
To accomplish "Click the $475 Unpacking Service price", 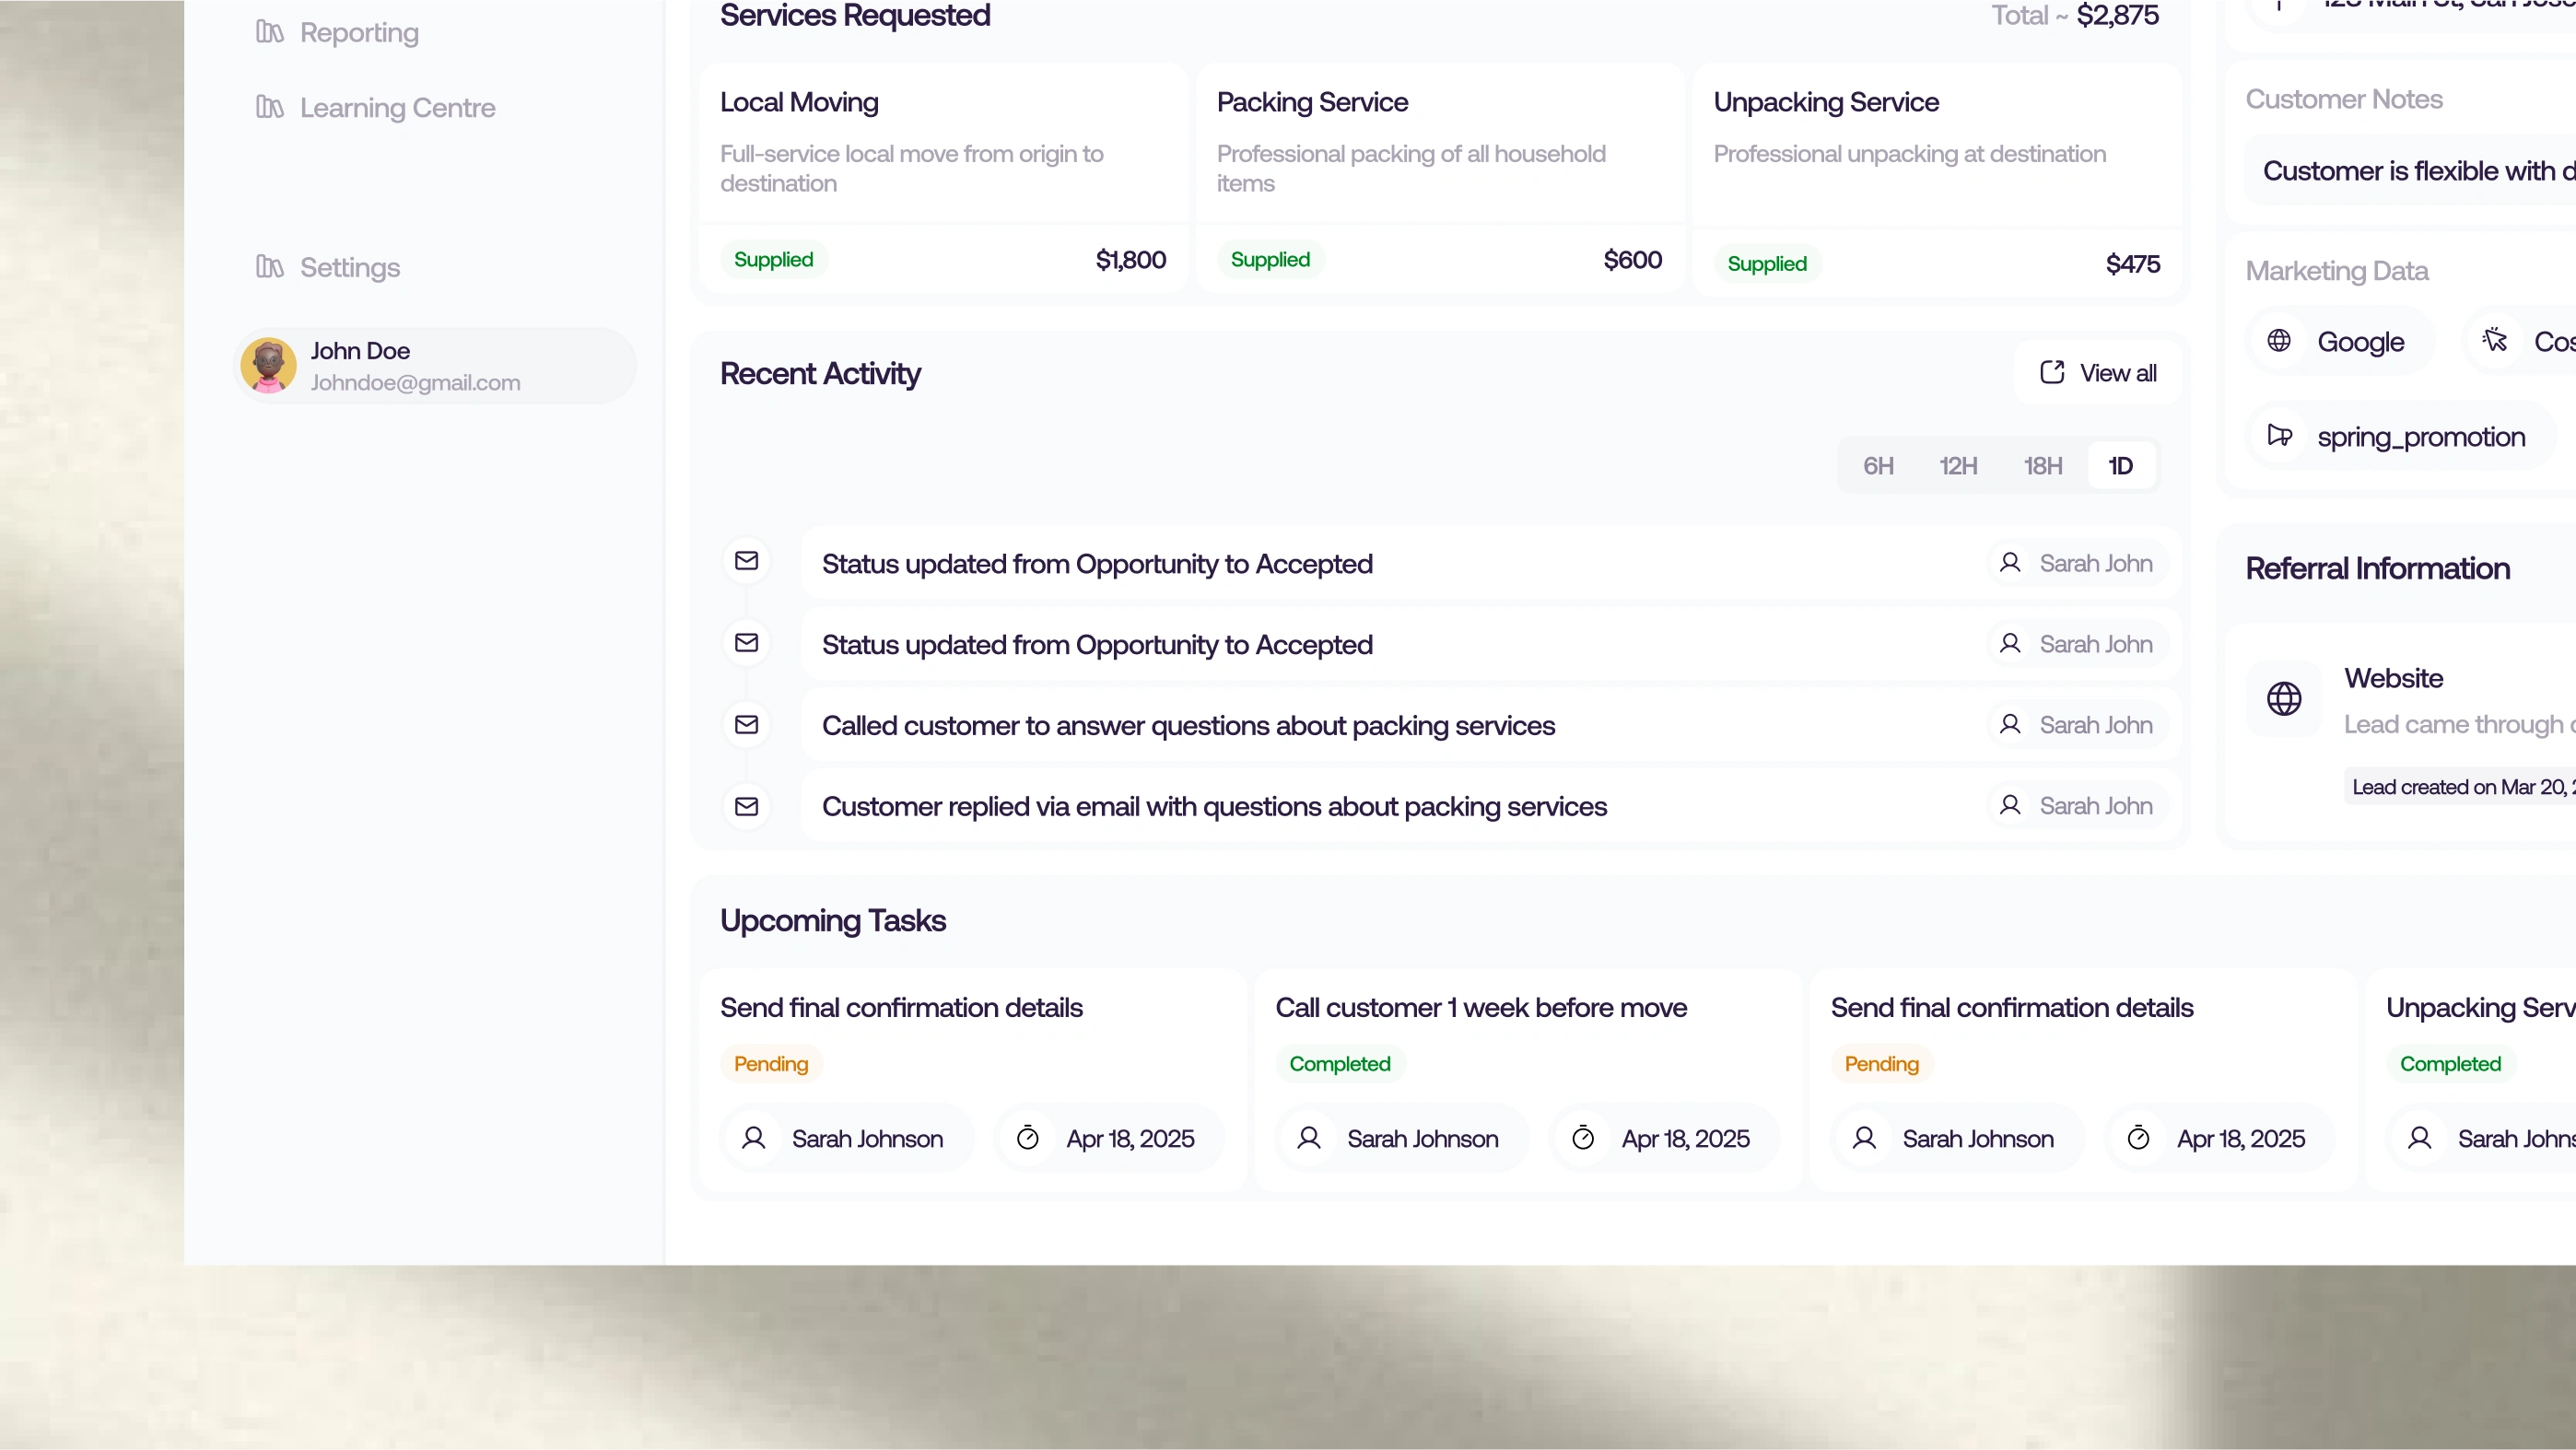I will 2133,264.
